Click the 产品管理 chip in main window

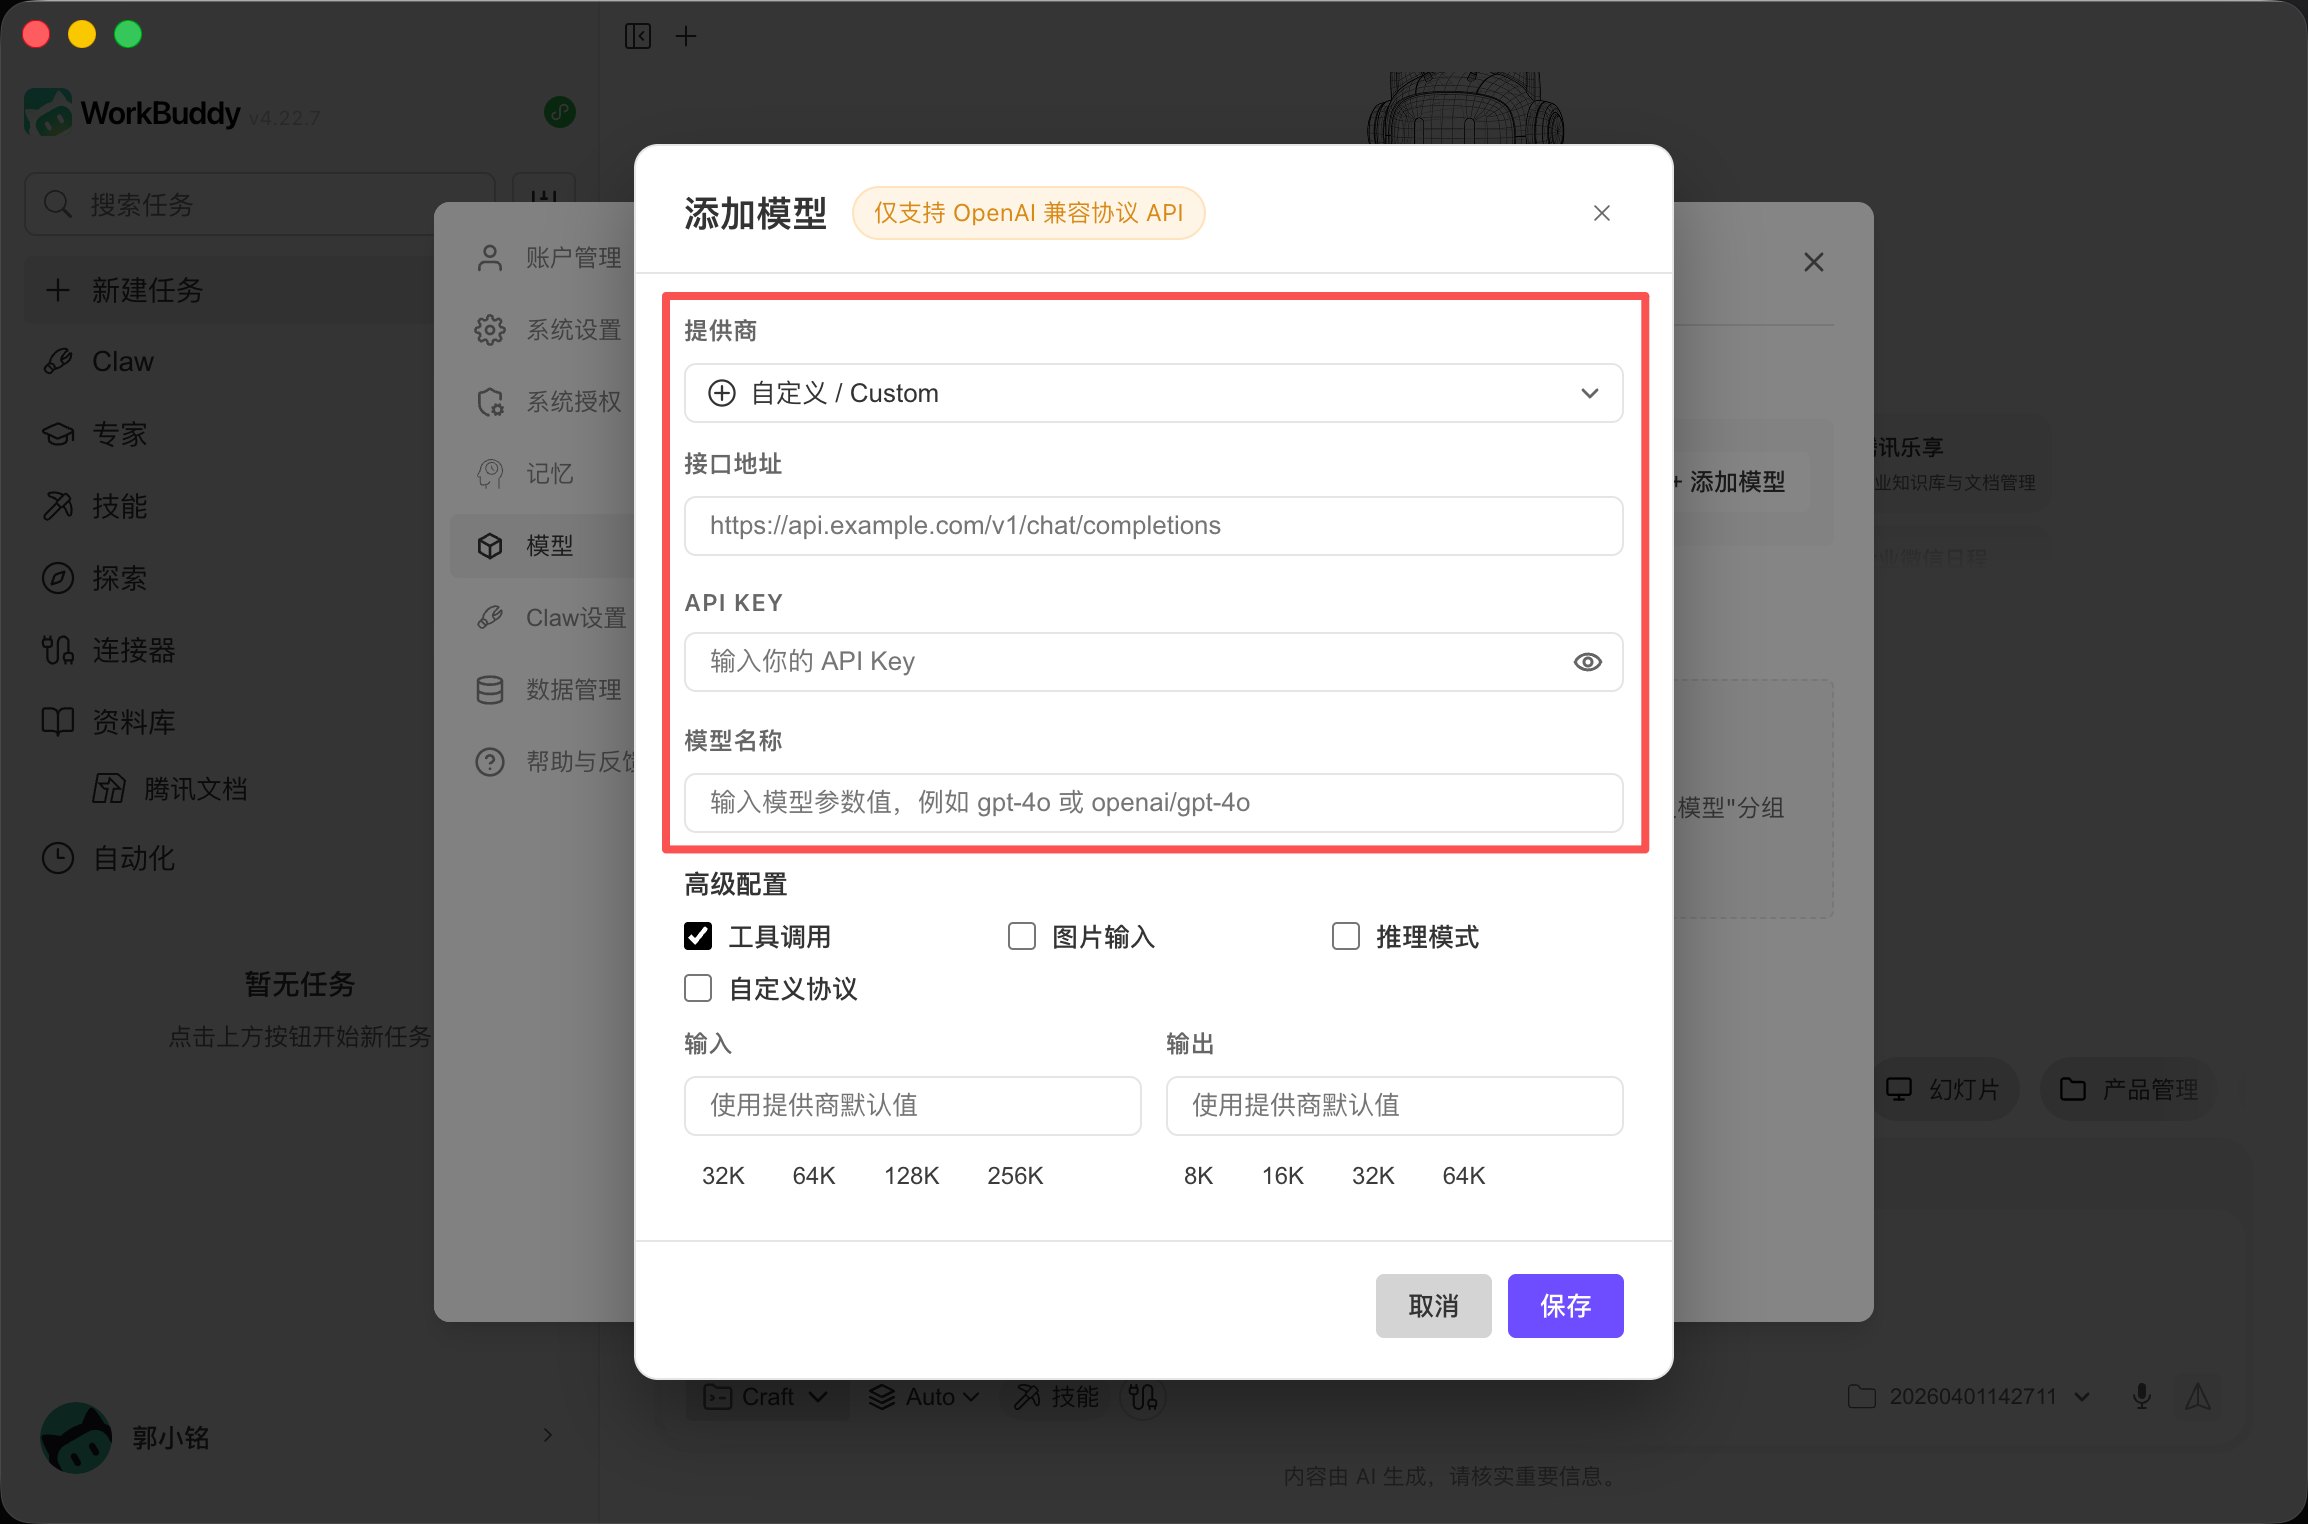click(x=2129, y=1089)
